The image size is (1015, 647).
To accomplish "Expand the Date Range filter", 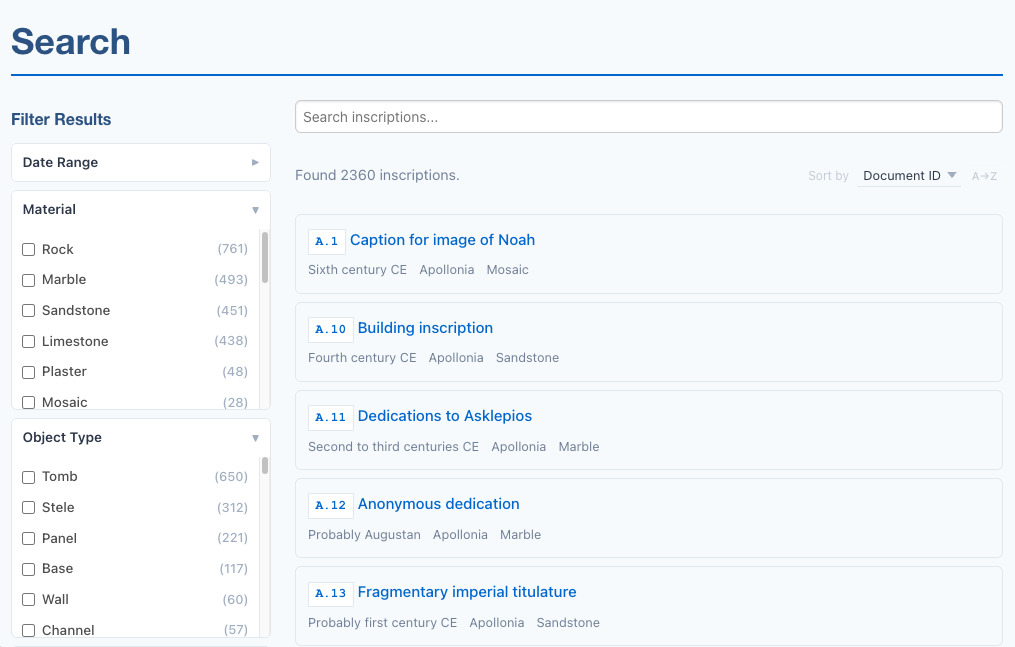I will tap(140, 162).
